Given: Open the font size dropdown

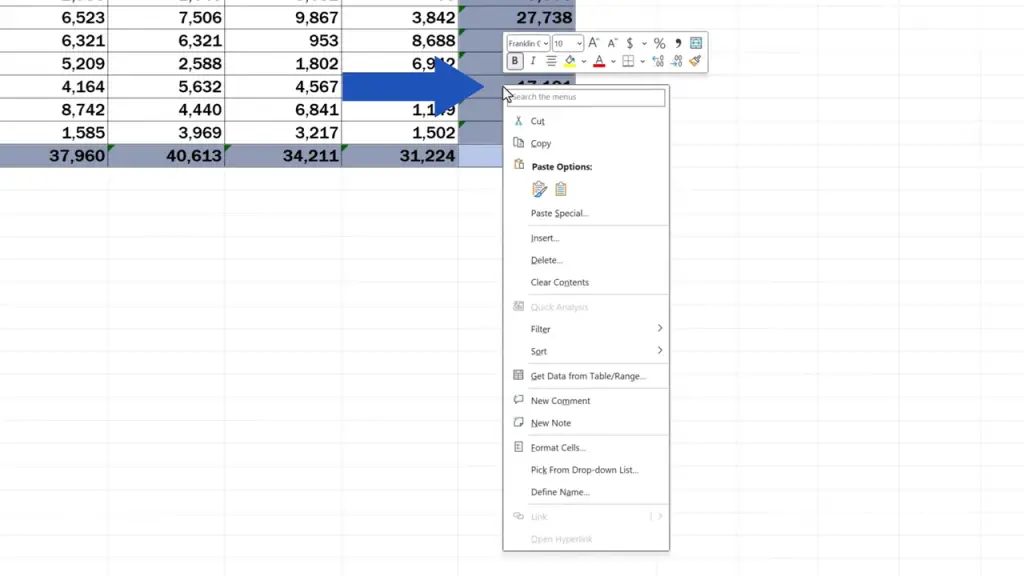Looking at the screenshot, I should pyautogui.click(x=568, y=43).
